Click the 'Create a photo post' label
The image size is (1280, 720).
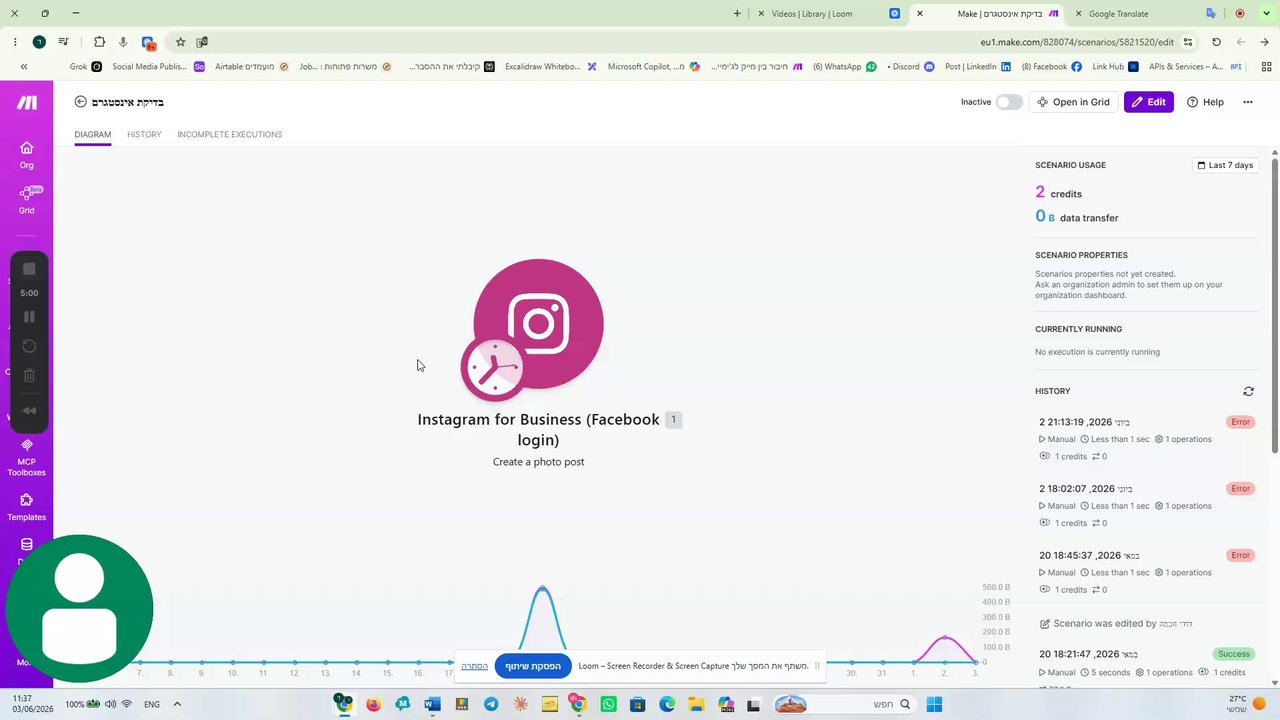[538, 462]
